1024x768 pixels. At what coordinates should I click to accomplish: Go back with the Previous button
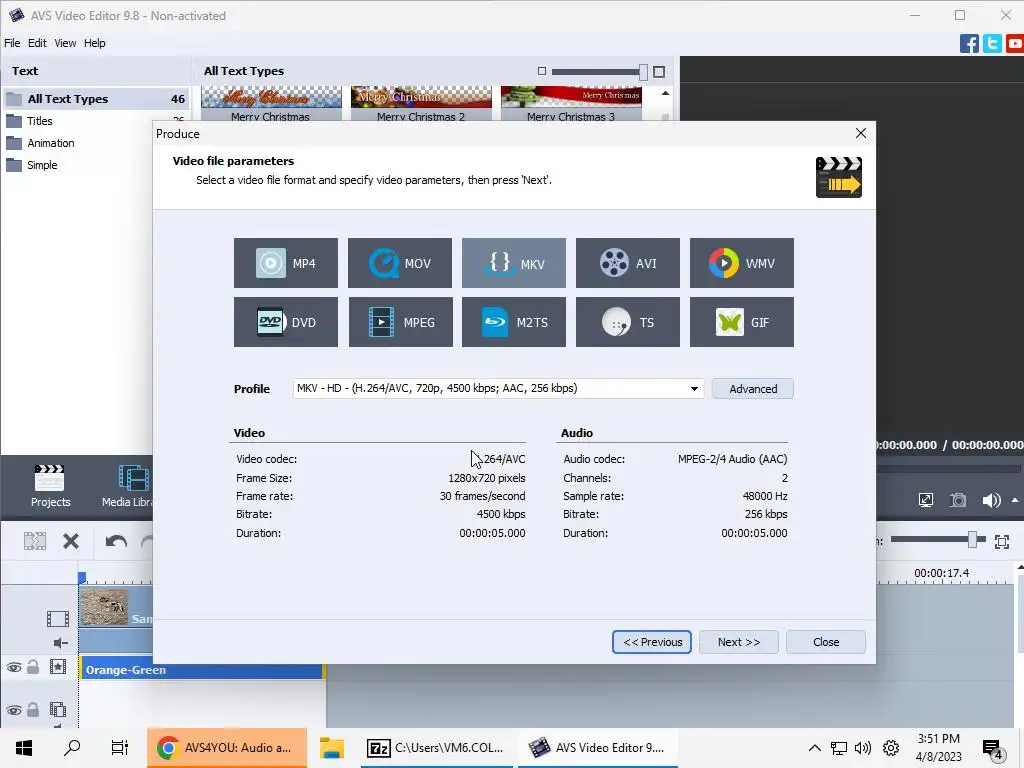pyautogui.click(x=652, y=642)
